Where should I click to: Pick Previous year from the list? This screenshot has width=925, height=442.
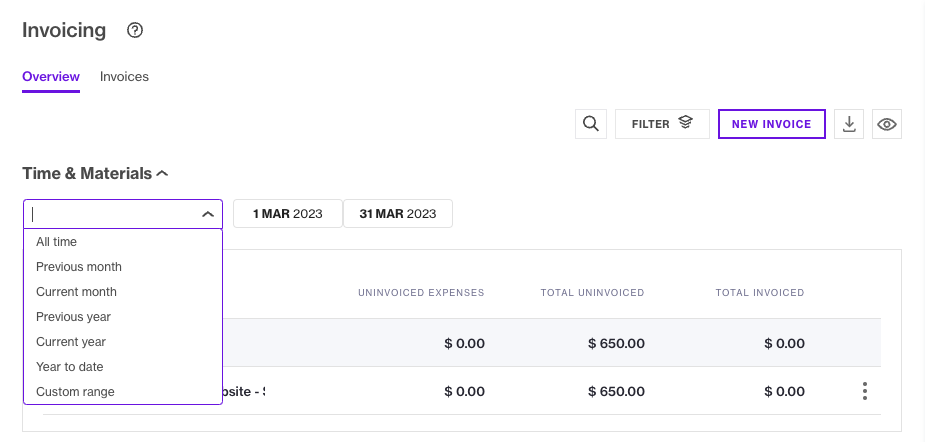(x=73, y=317)
